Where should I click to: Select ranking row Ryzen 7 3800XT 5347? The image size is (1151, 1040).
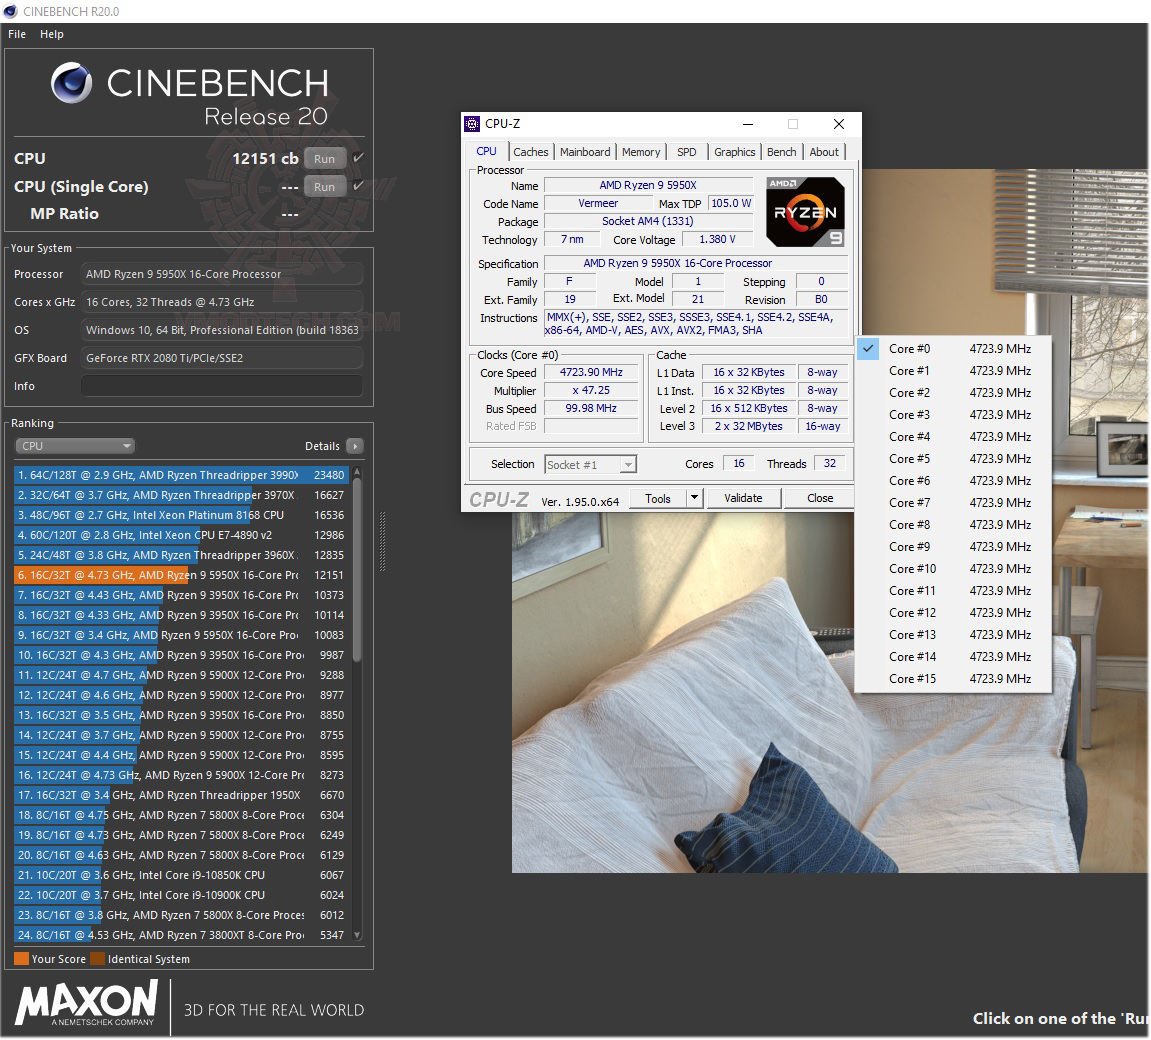[181, 935]
